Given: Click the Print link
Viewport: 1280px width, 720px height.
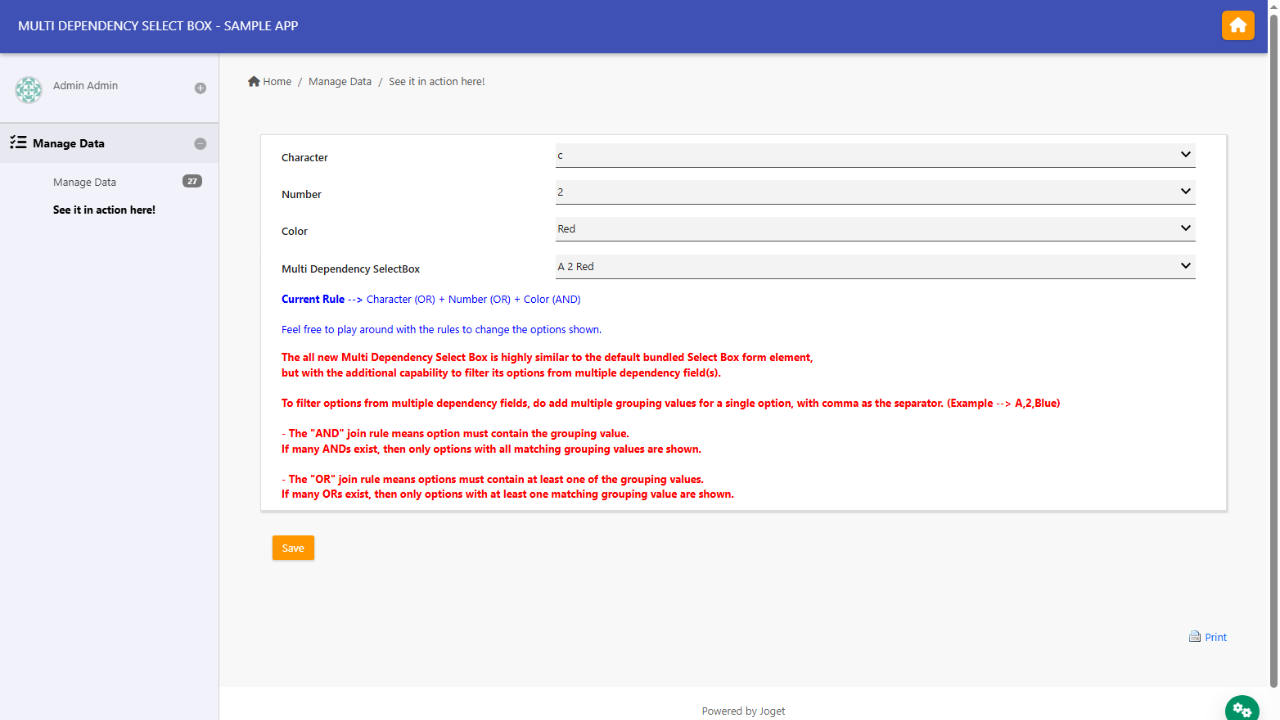Looking at the screenshot, I should pos(1215,637).
